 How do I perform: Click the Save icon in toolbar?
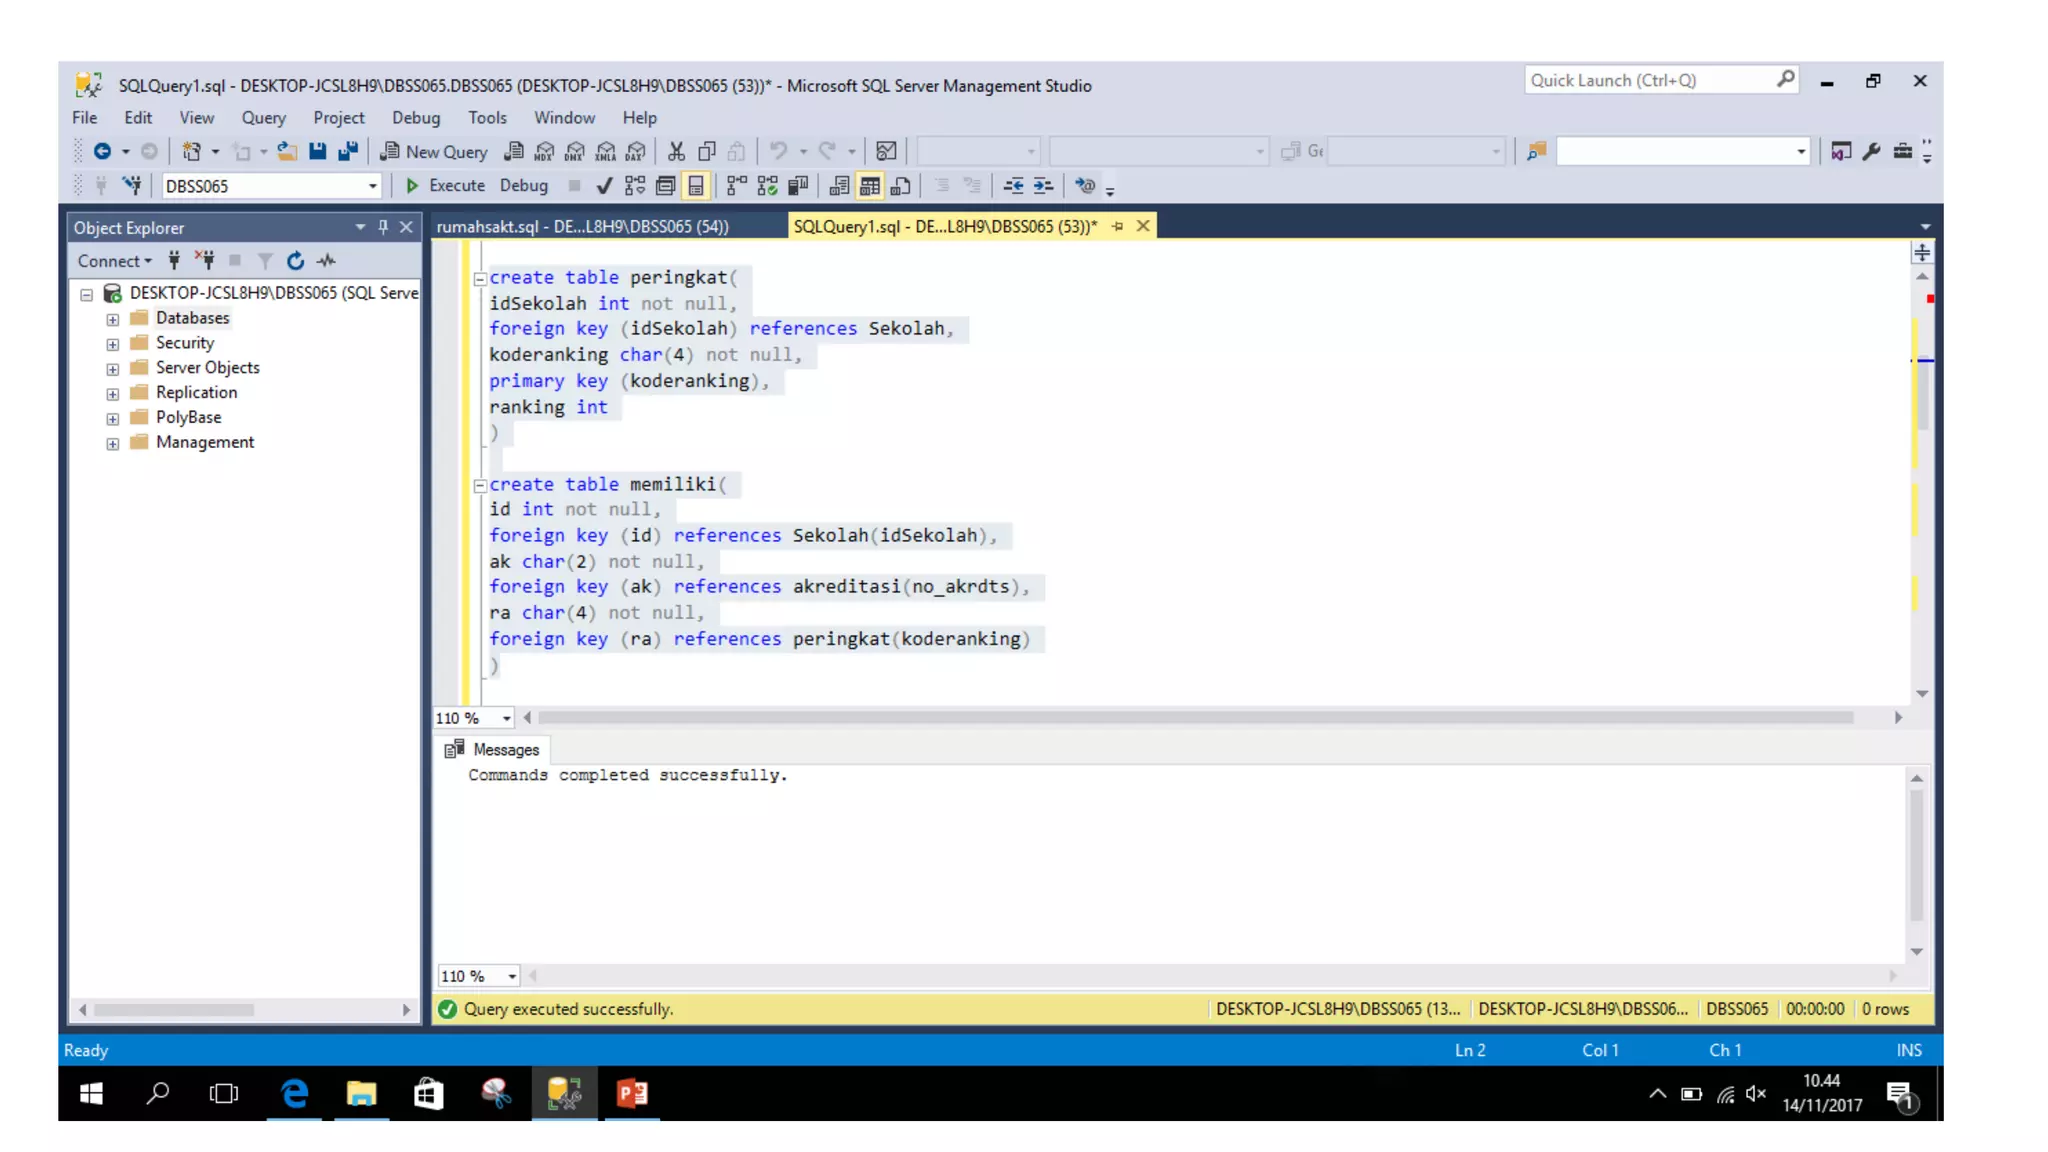[x=317, y=151]
